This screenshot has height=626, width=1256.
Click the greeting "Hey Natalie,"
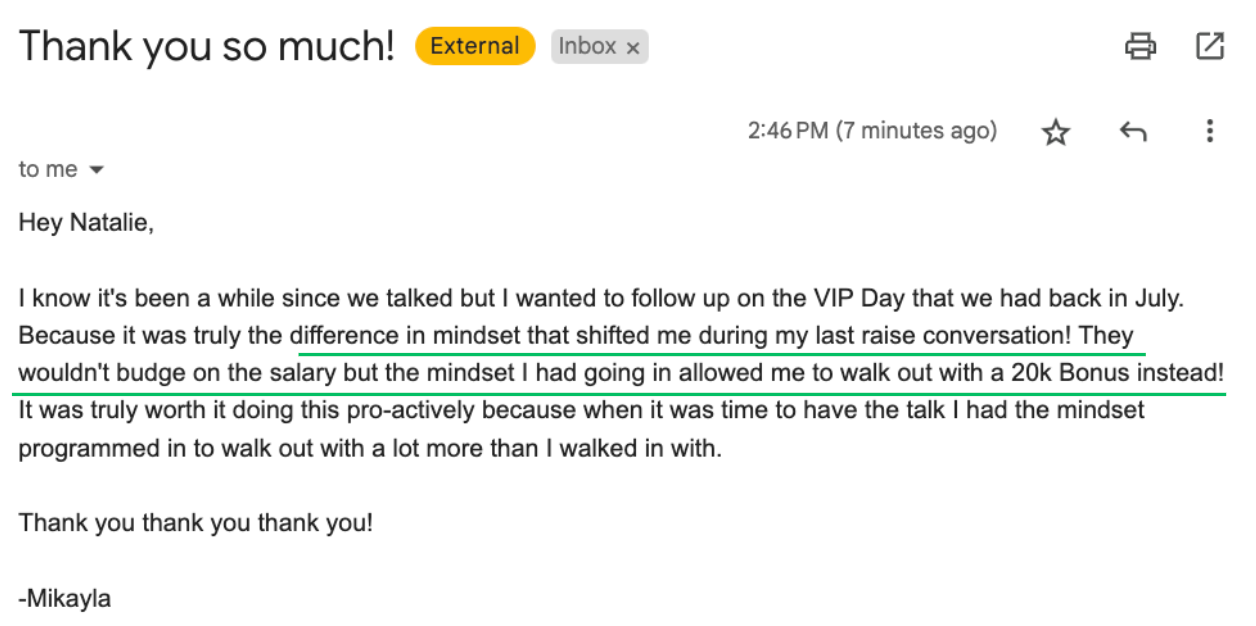(x=86, y=223)
